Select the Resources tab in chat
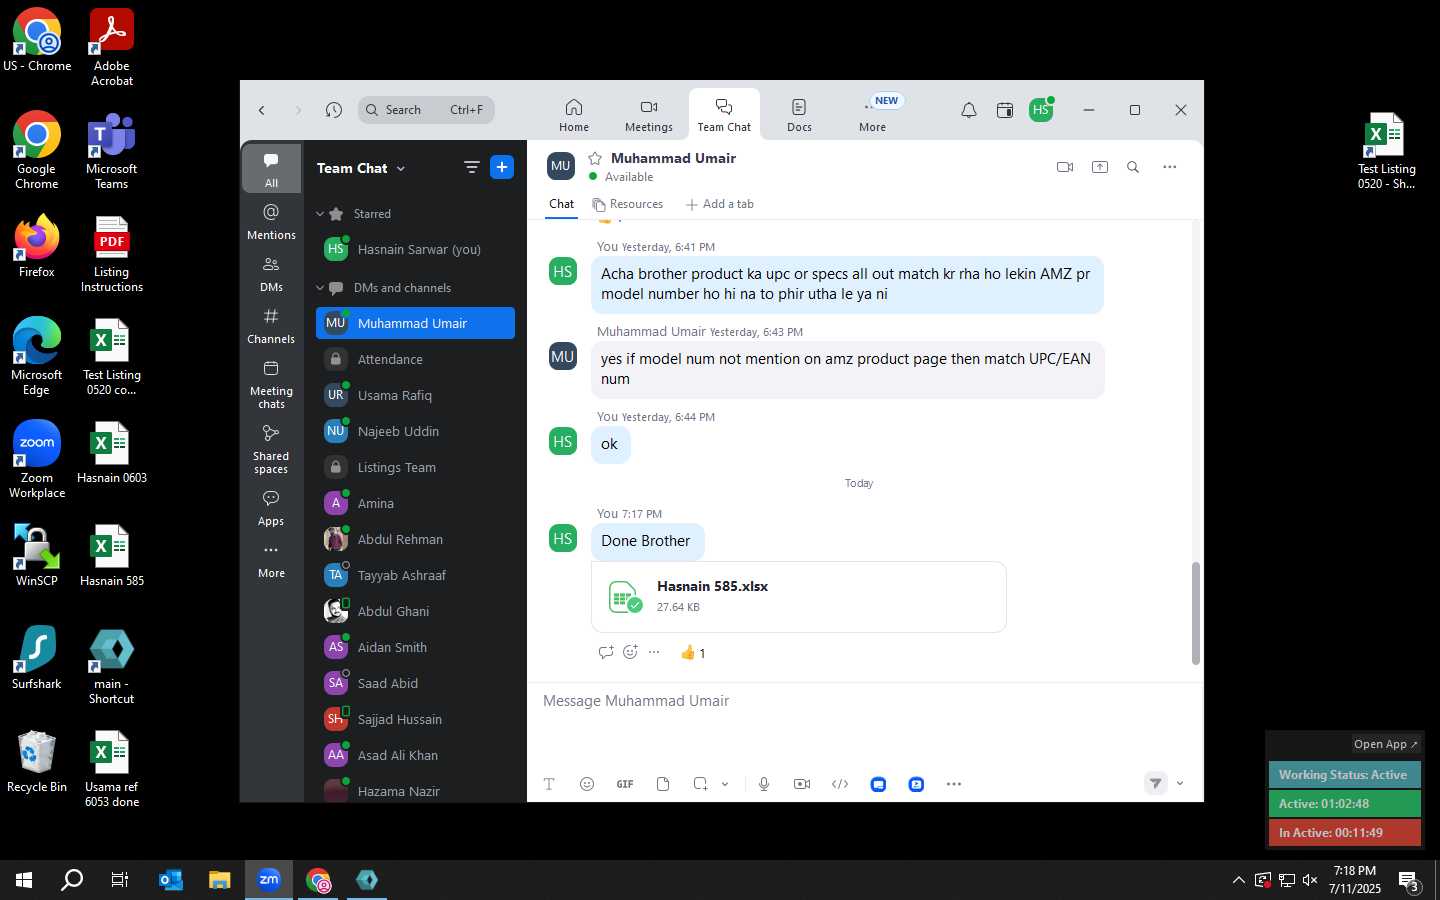This screenshot has height=900, width=1440. point(628,204)
